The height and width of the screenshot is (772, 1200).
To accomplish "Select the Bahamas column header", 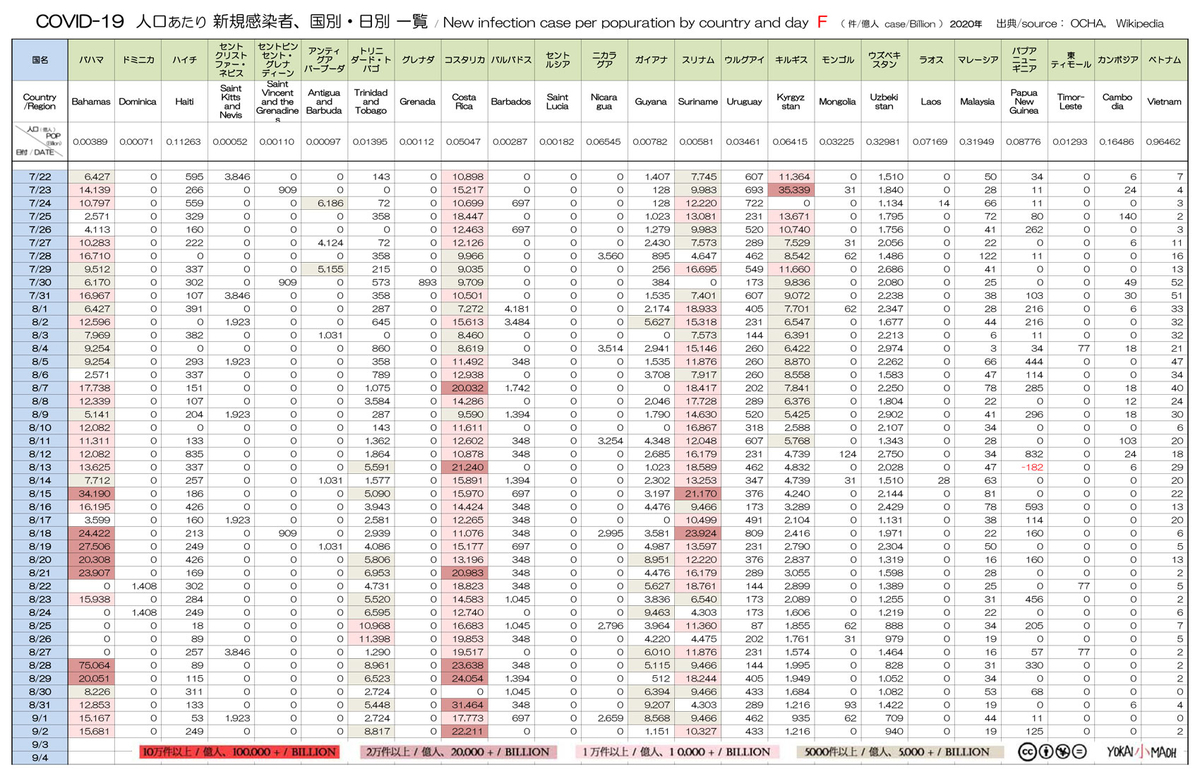I will [91, 102].
